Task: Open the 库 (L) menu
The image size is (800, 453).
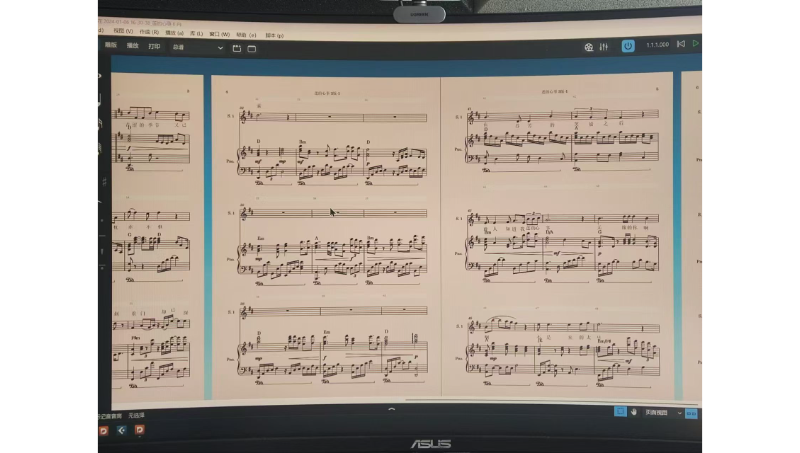Action: click(x=196, y=34)
